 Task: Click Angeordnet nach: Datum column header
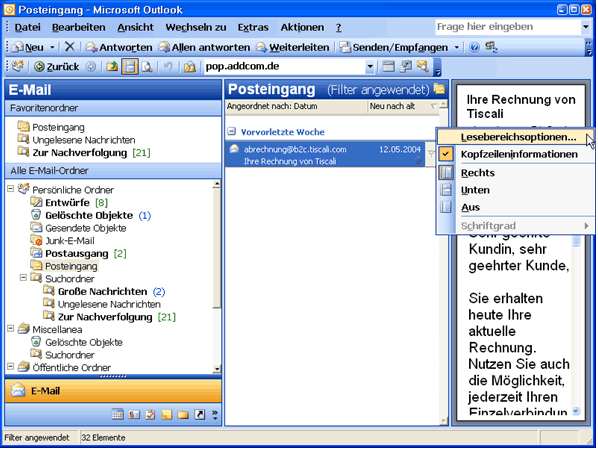pyautogui.click(x=297, y=106)
